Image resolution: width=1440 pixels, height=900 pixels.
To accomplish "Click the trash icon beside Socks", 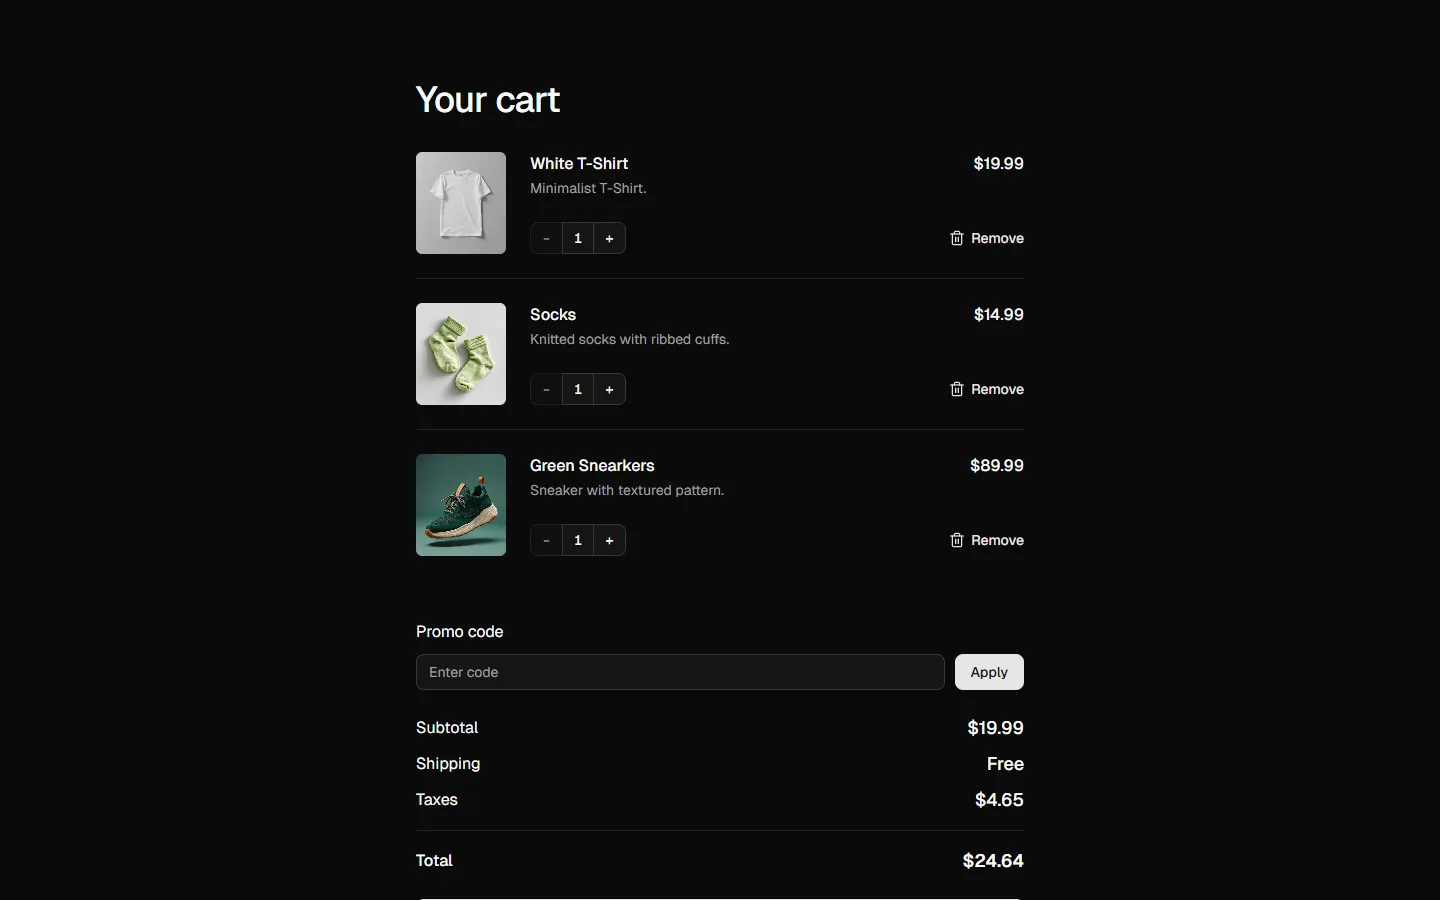I will point(957,389).
